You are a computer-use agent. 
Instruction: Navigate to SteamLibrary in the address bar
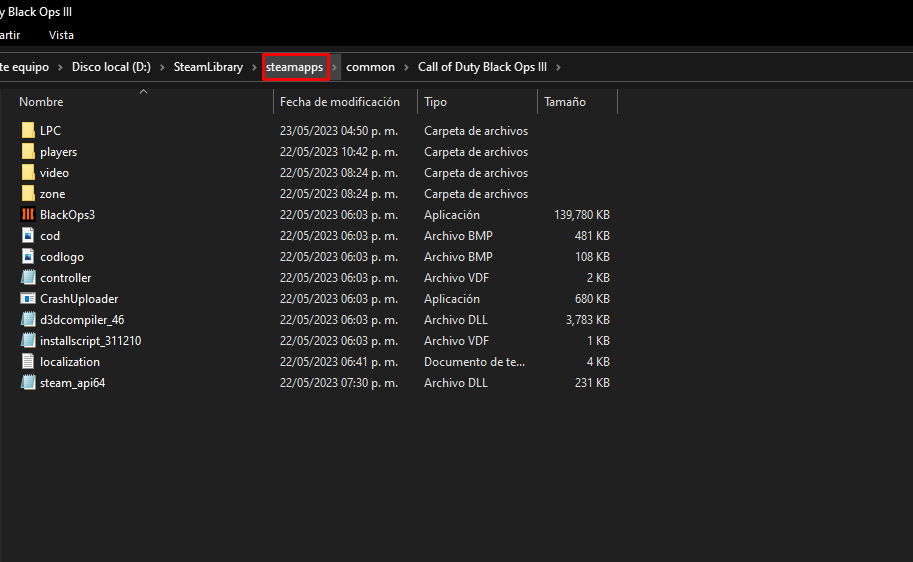[208, 67]
